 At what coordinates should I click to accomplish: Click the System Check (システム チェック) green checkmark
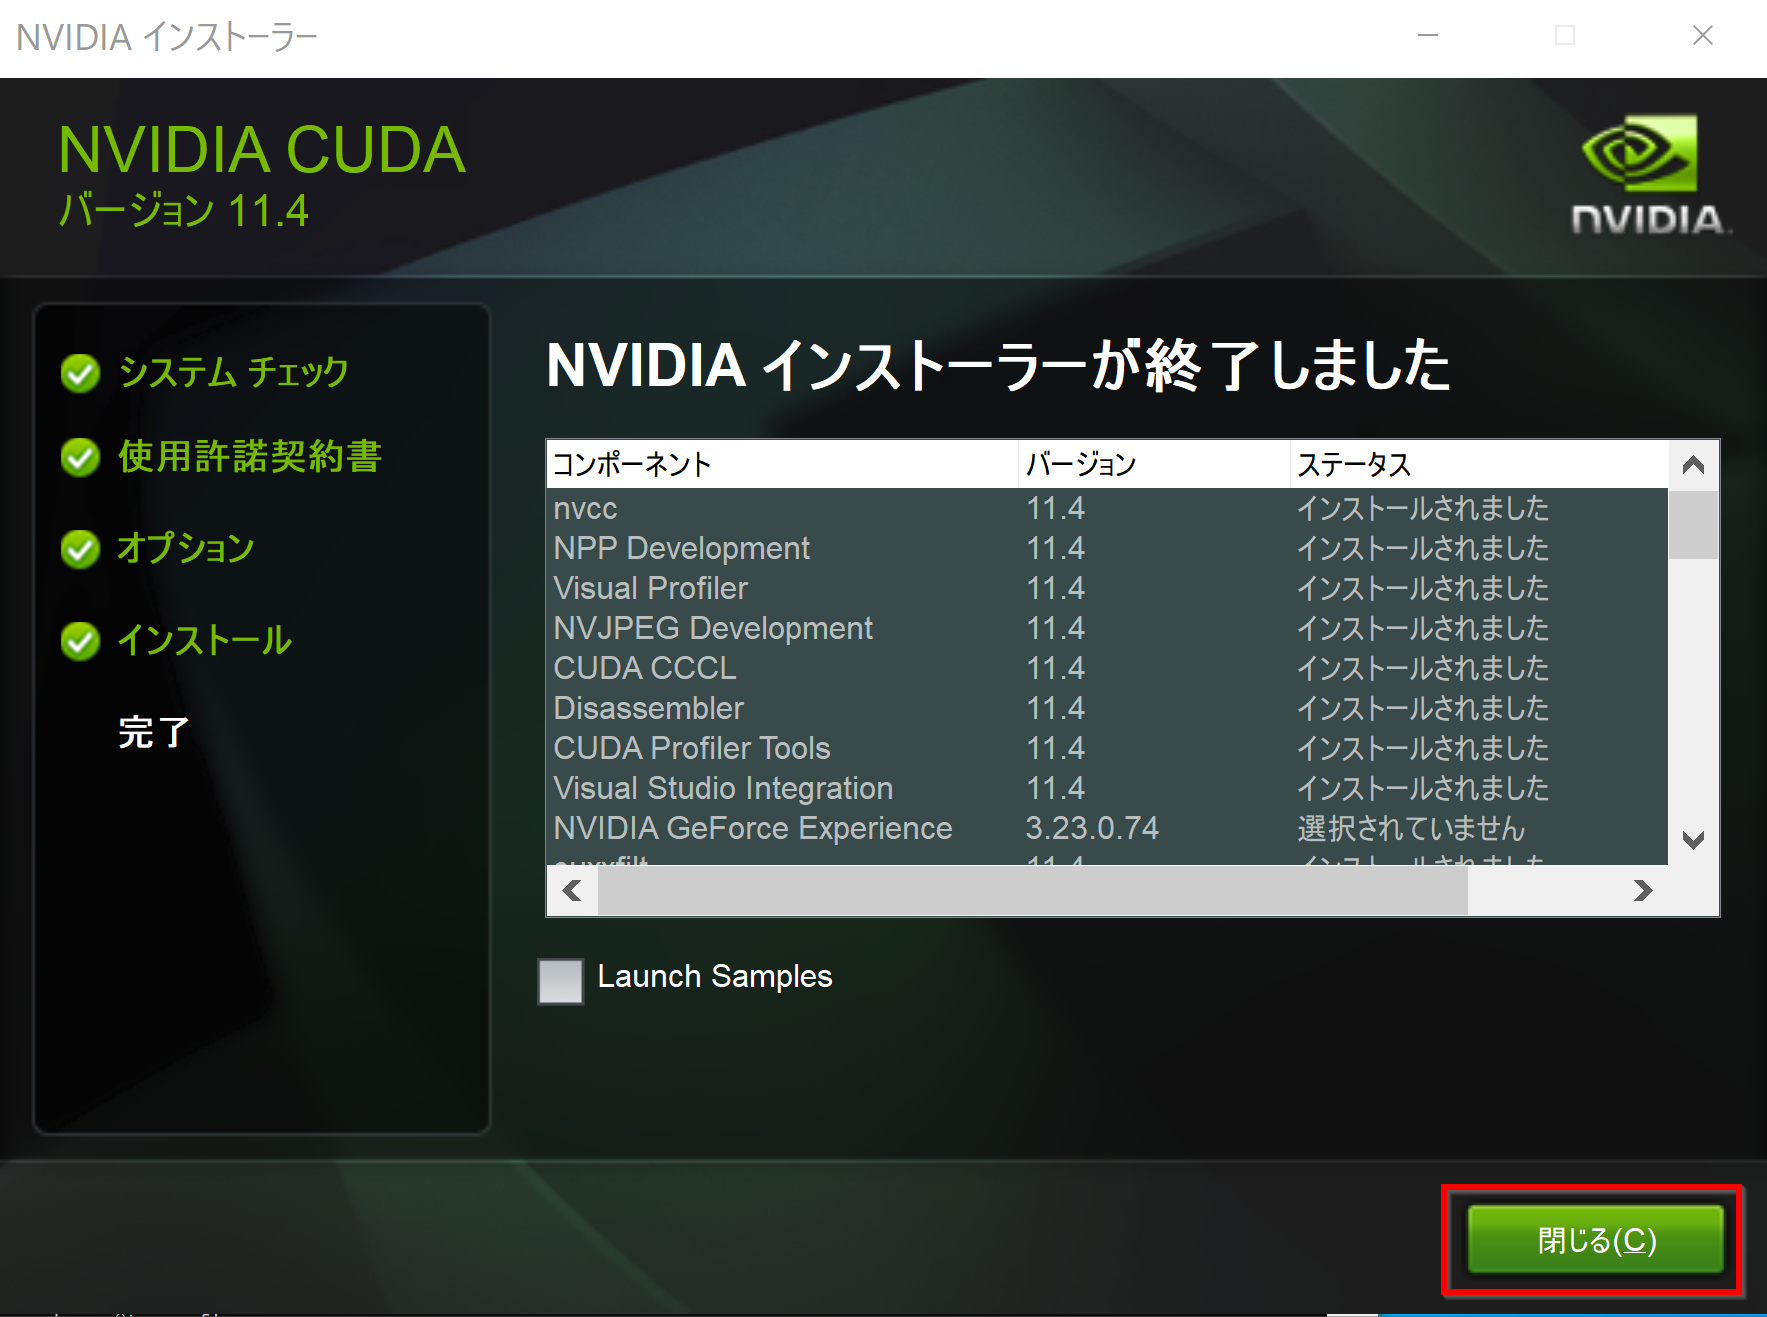(80, 373)
